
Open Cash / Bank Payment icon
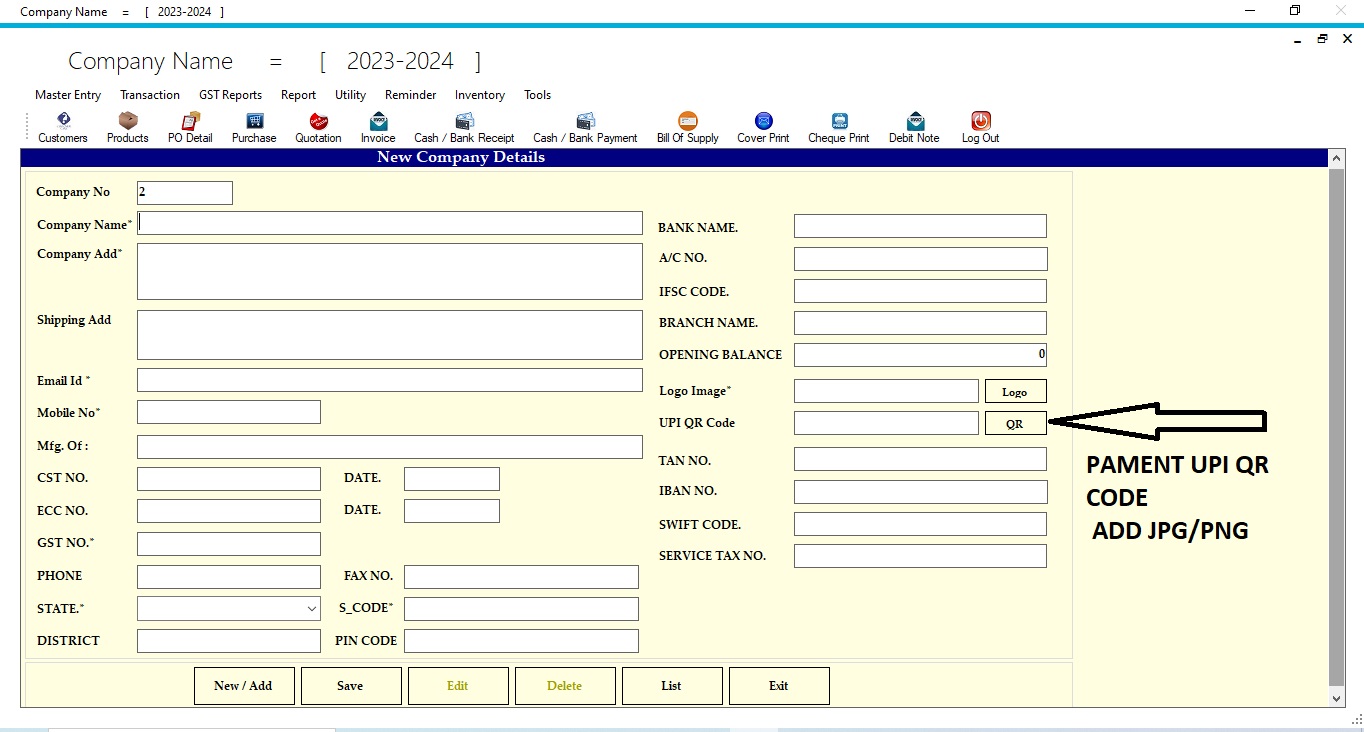click(585, 127)
